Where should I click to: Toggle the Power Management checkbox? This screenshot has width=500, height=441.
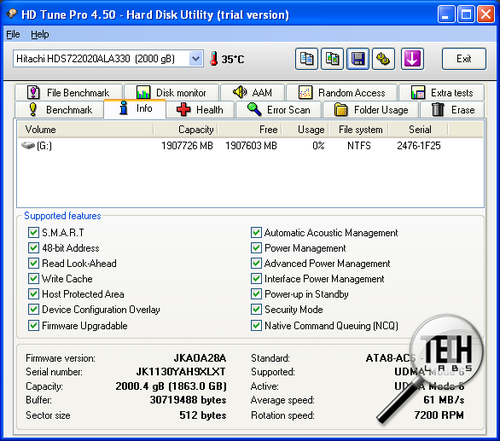pos(256,248)
